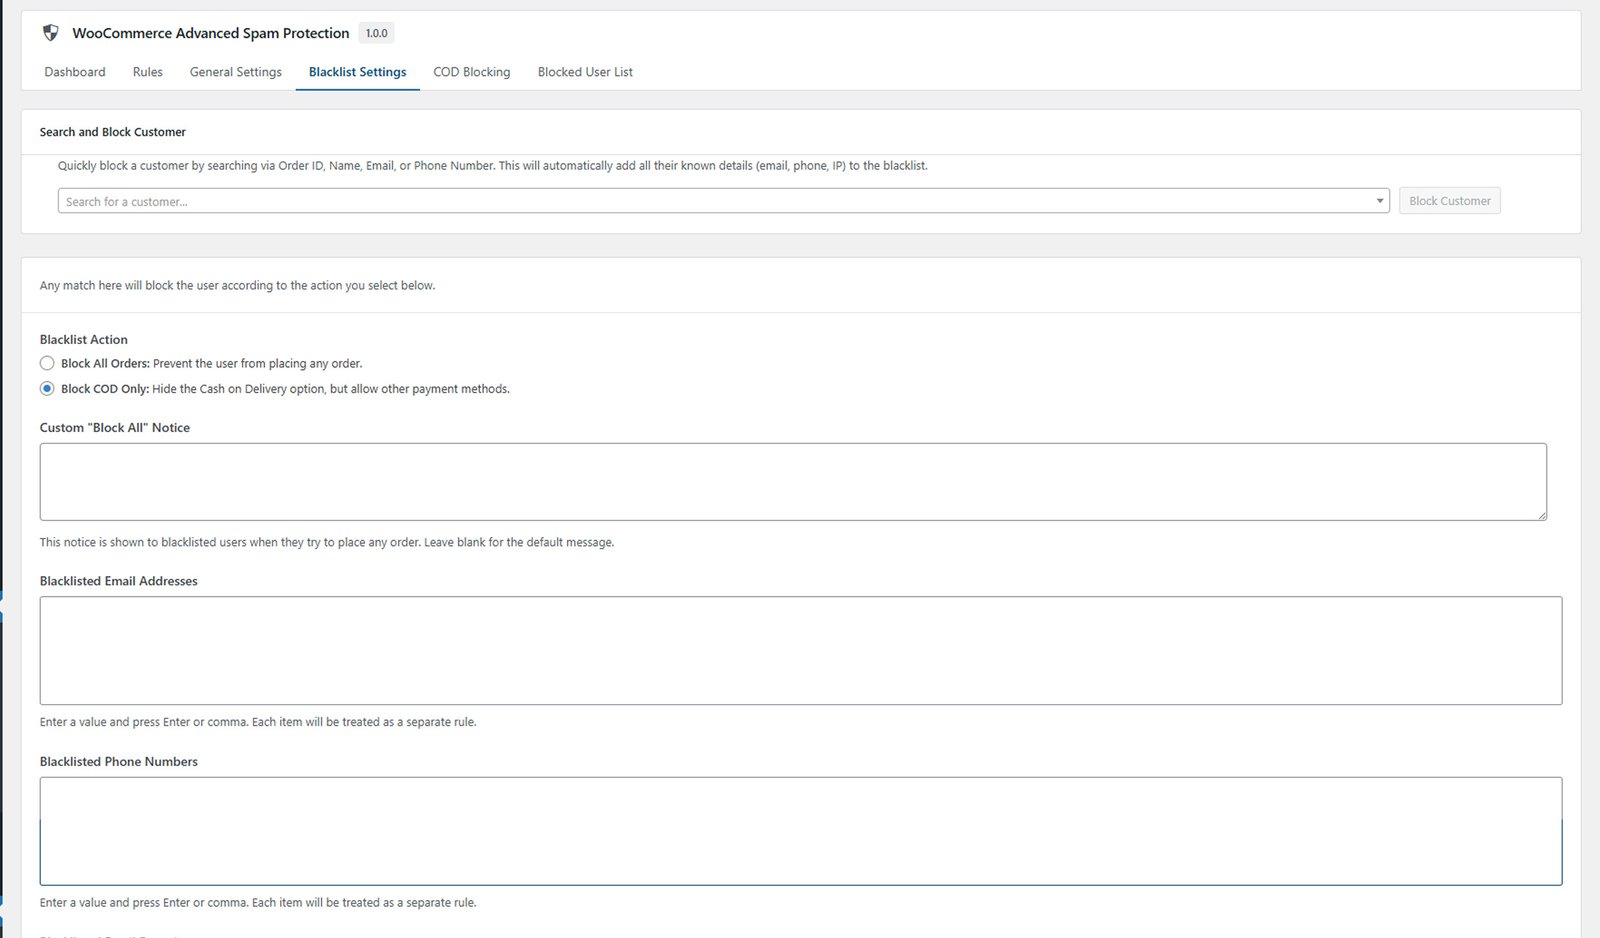Click the Search and Block Customer heading
Viewport: 1600px width, 938px height.
pos(113,132)
